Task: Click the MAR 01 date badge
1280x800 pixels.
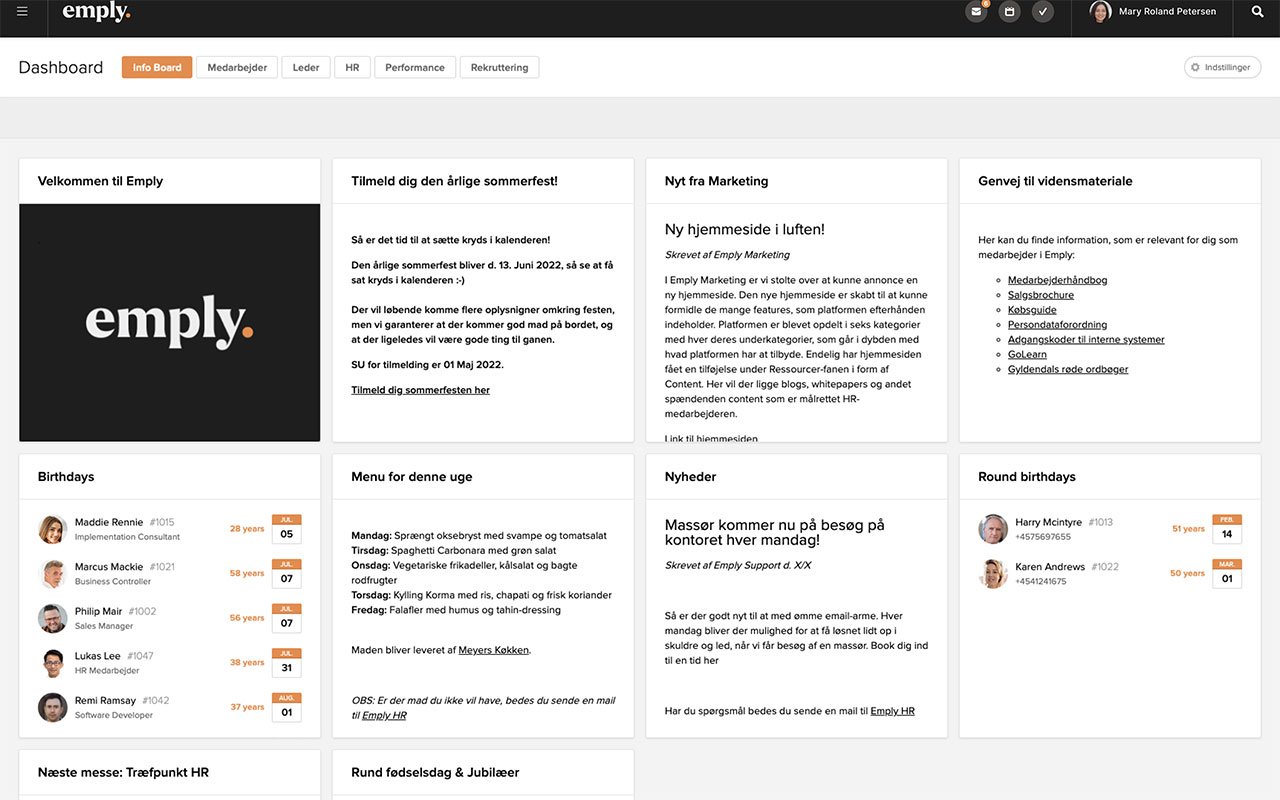Action: click(1227, 574)
